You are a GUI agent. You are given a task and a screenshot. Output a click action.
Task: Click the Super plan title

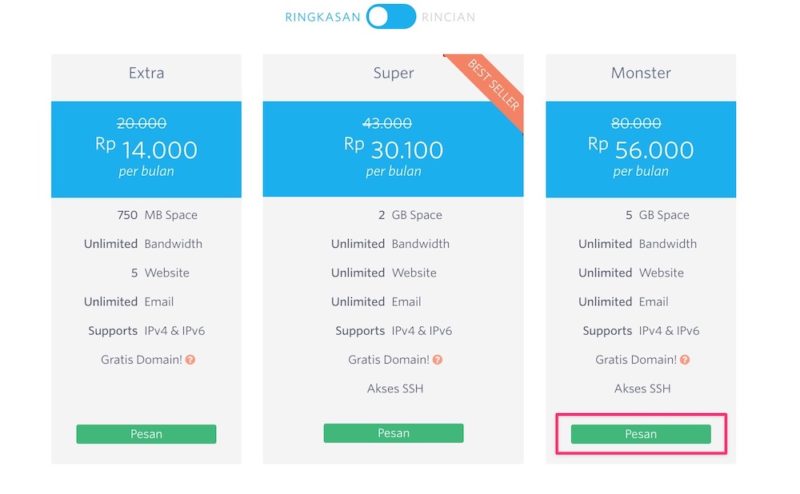(393, 73)
